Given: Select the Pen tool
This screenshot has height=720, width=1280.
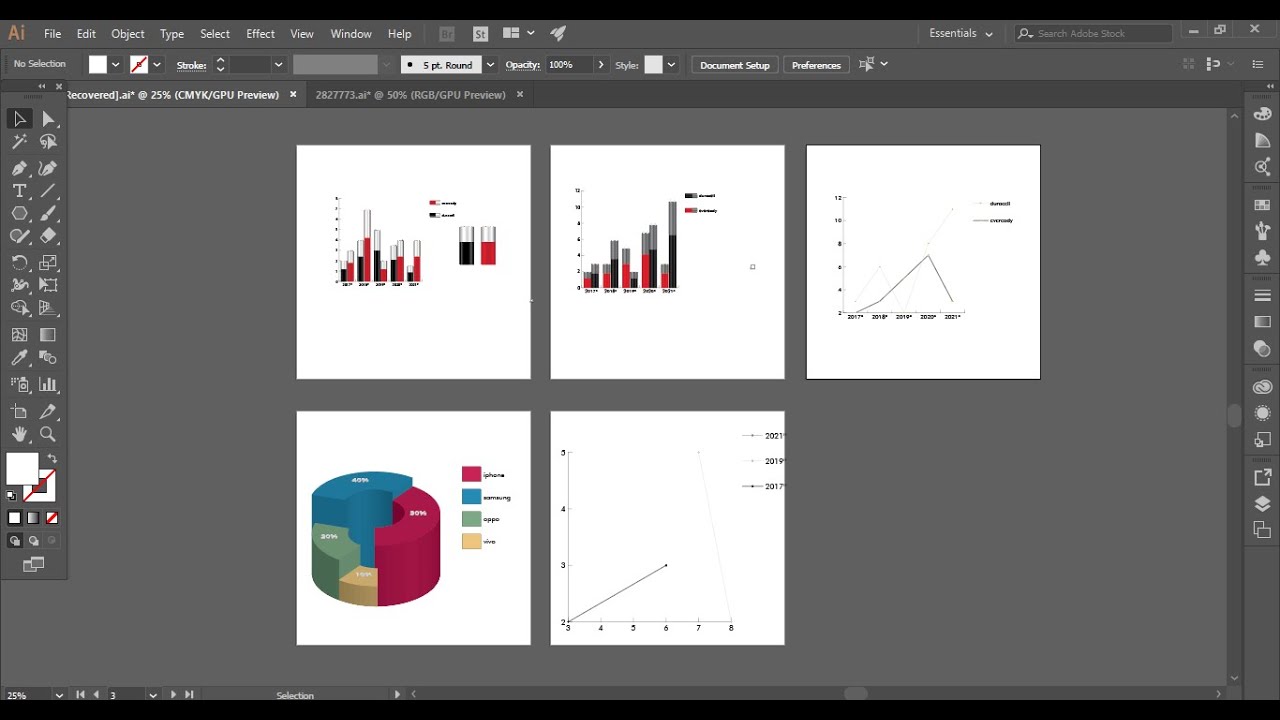Looking at the screenshot, I should click(x=19, y=168).
